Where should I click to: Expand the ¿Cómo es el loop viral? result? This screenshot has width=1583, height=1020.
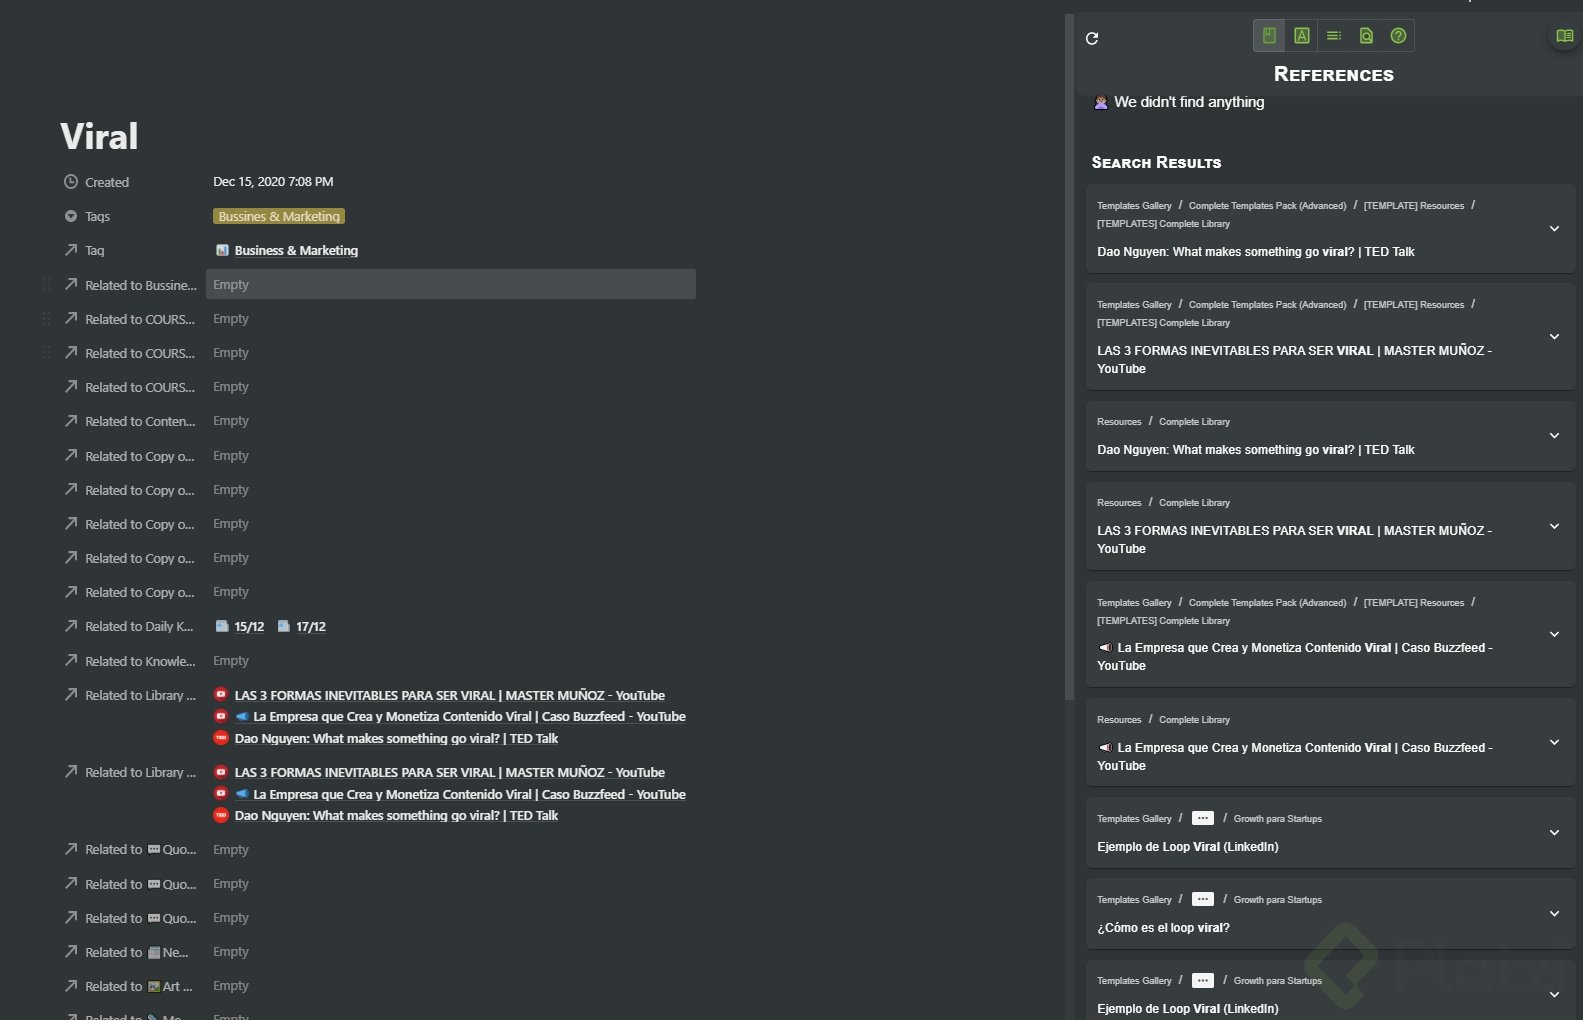pyautogui.click(x=1554, y=914)
